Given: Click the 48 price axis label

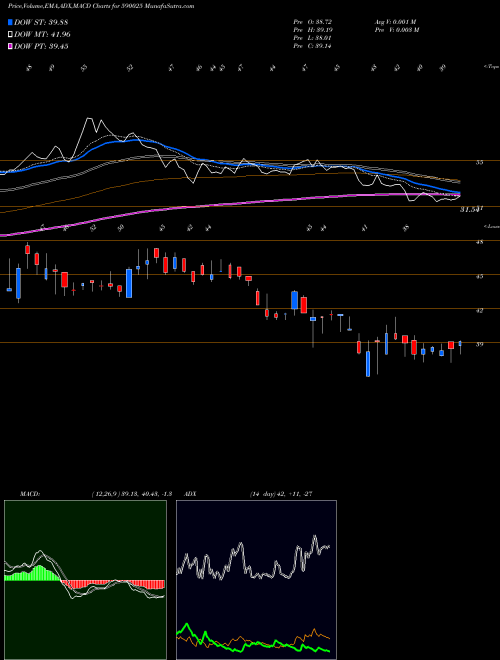Looking at the screenshot, I should click(x=479, y=242).
